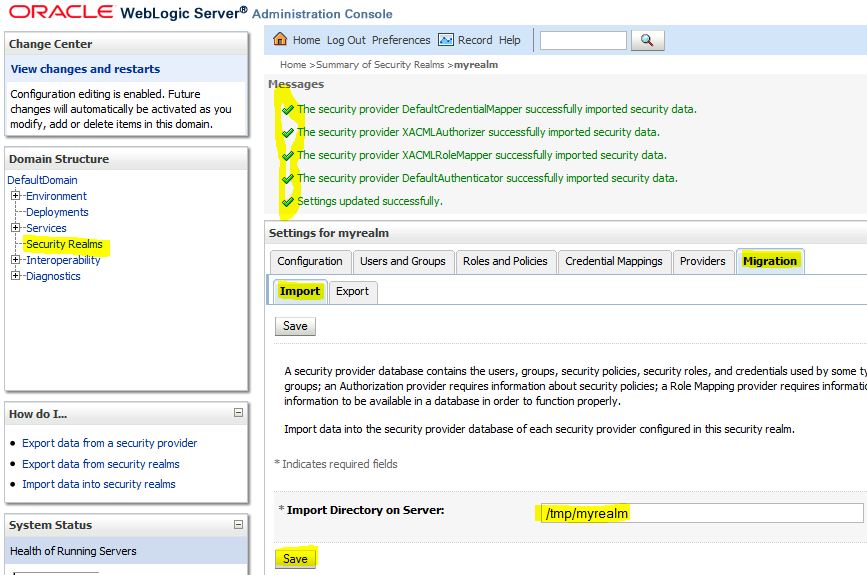Click the toolbar search input field
This screenshot has height=575, width=867.
tap(583, 40)
